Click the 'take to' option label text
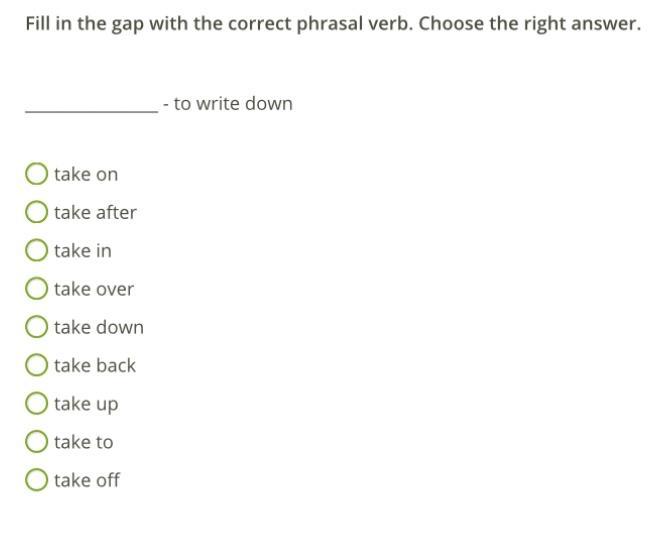 84,442
